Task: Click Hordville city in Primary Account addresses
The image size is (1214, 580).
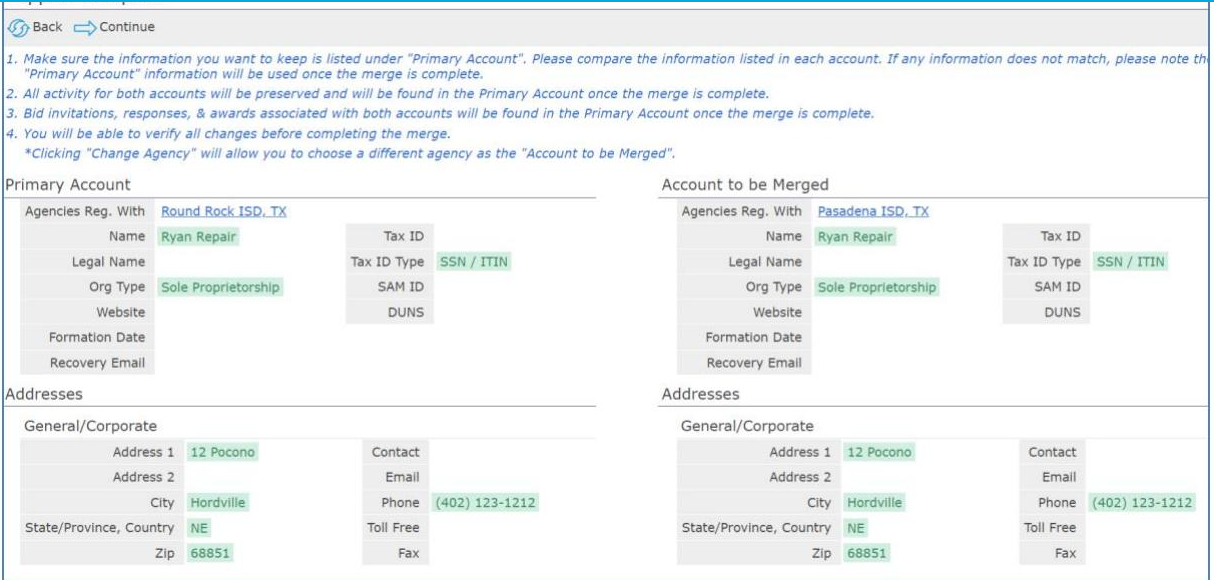Action: pos(219,503)
